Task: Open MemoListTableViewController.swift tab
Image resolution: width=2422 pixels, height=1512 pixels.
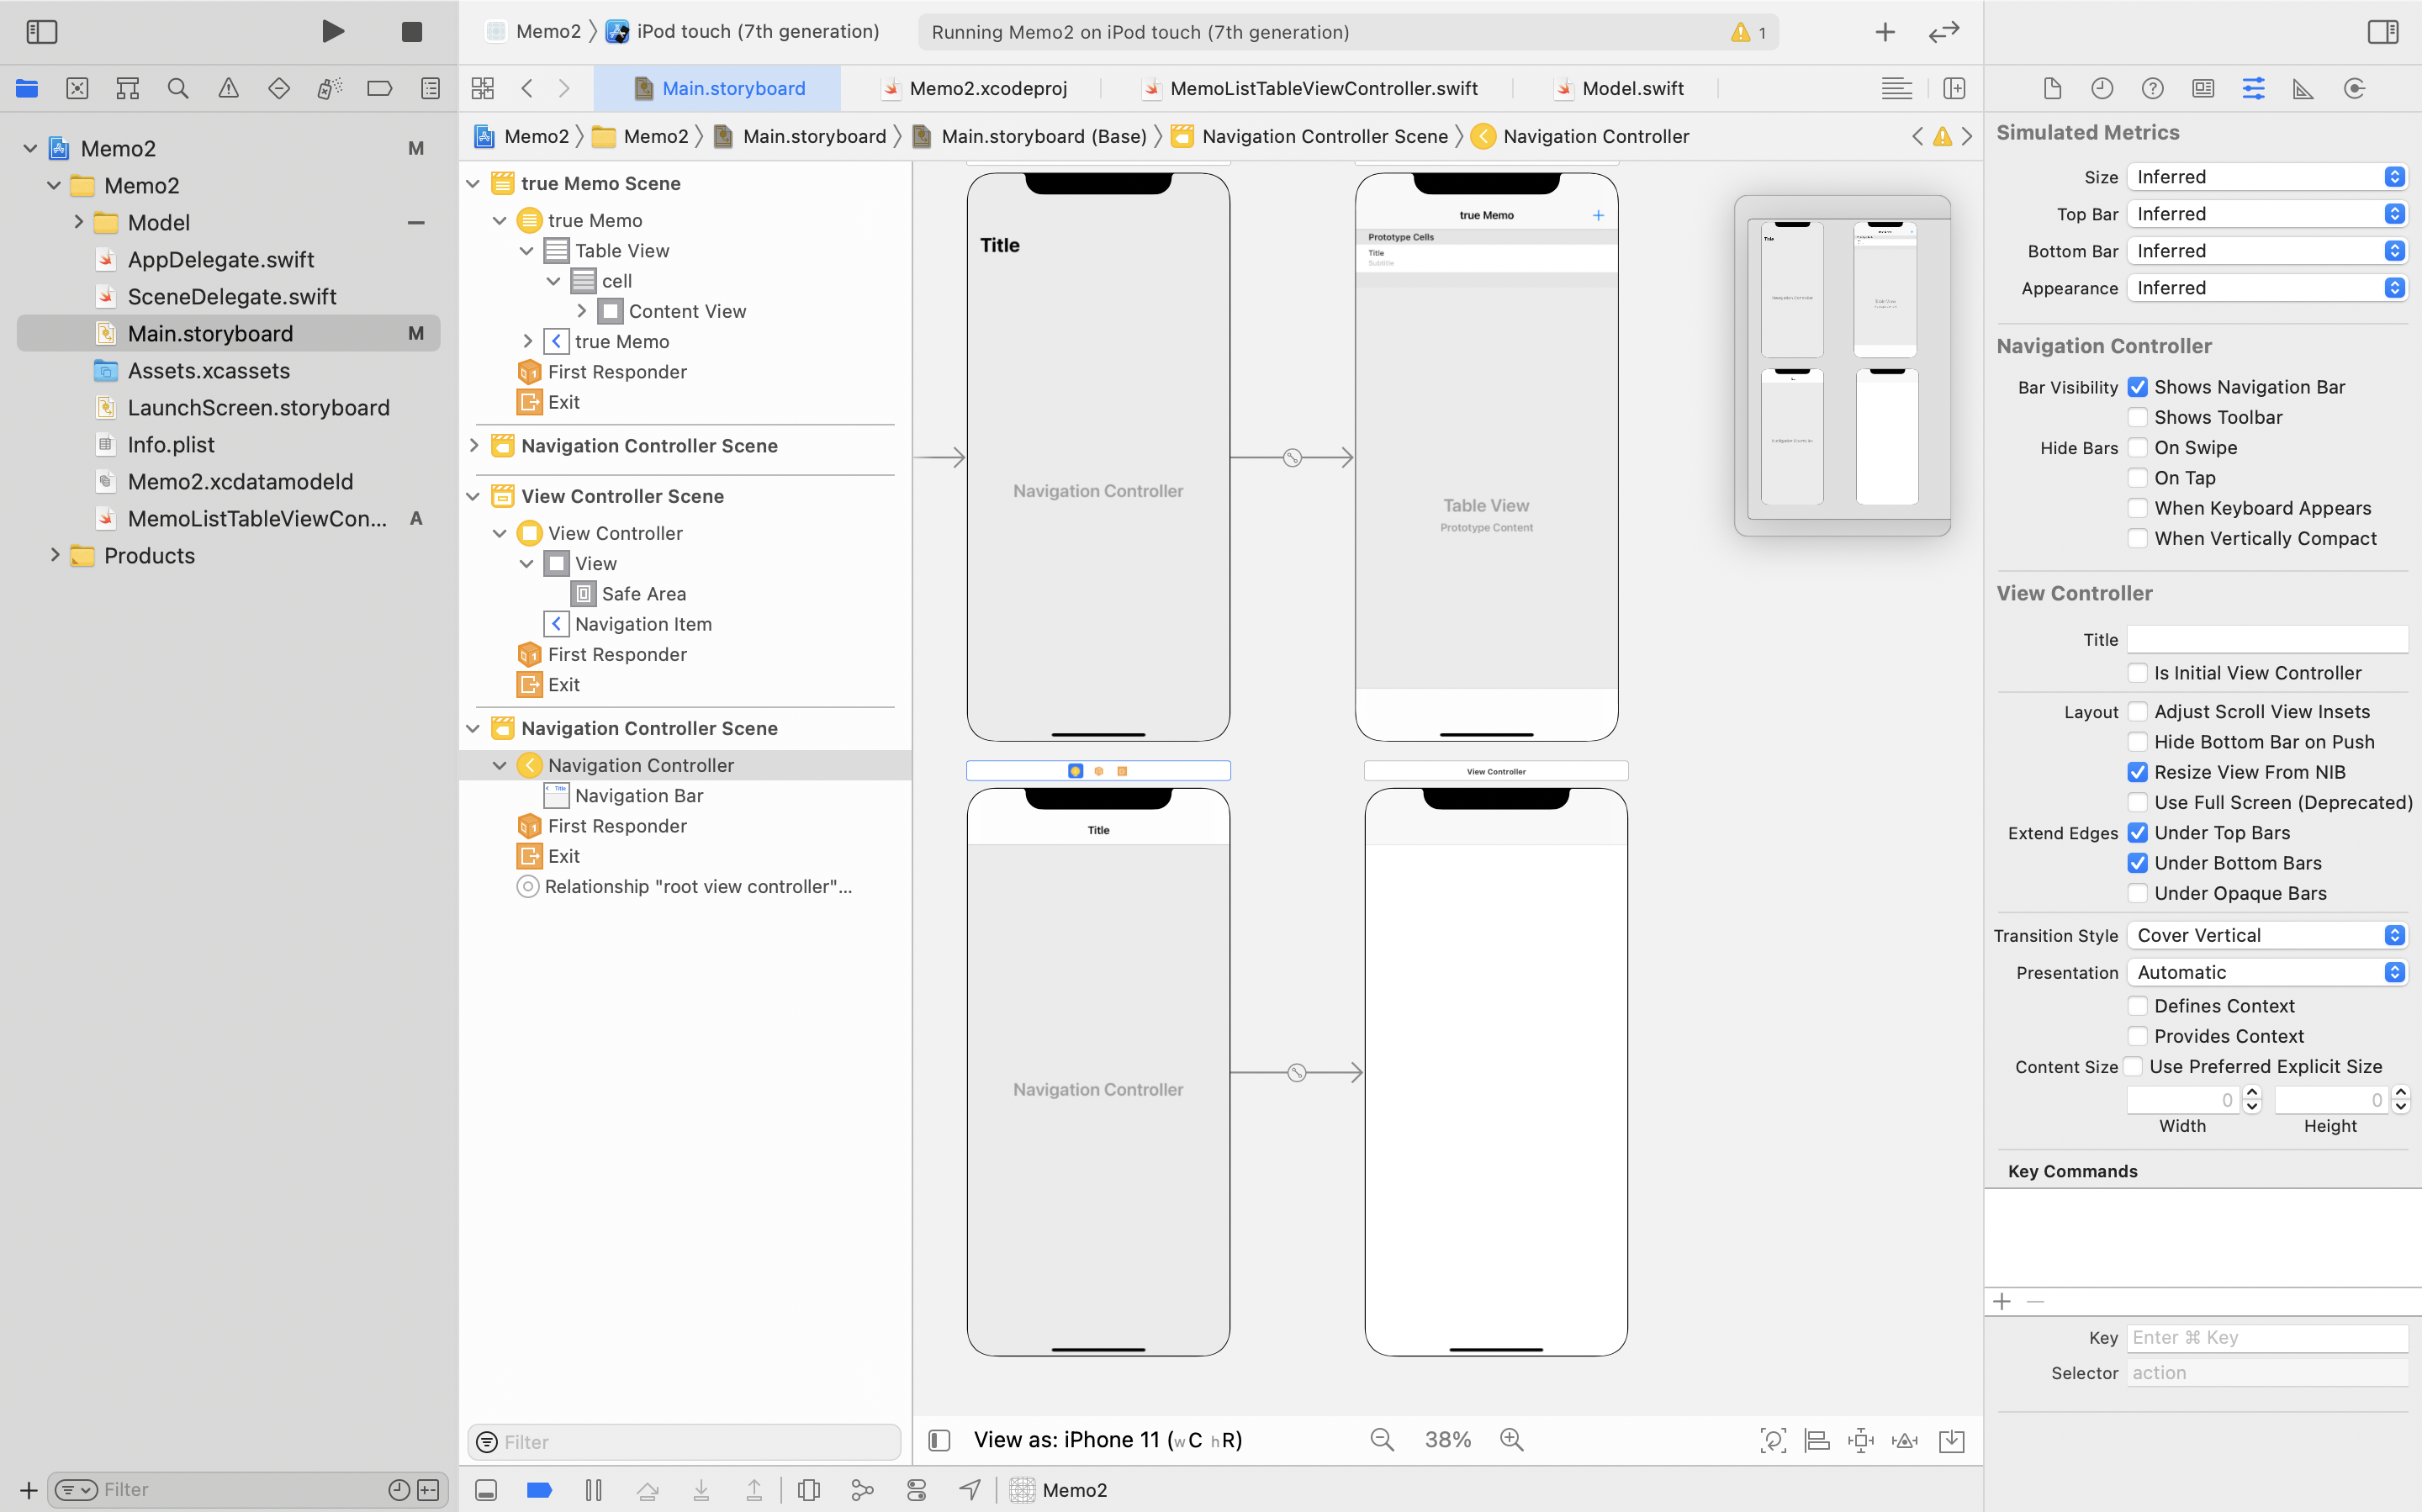Action: coord(1322,88)
